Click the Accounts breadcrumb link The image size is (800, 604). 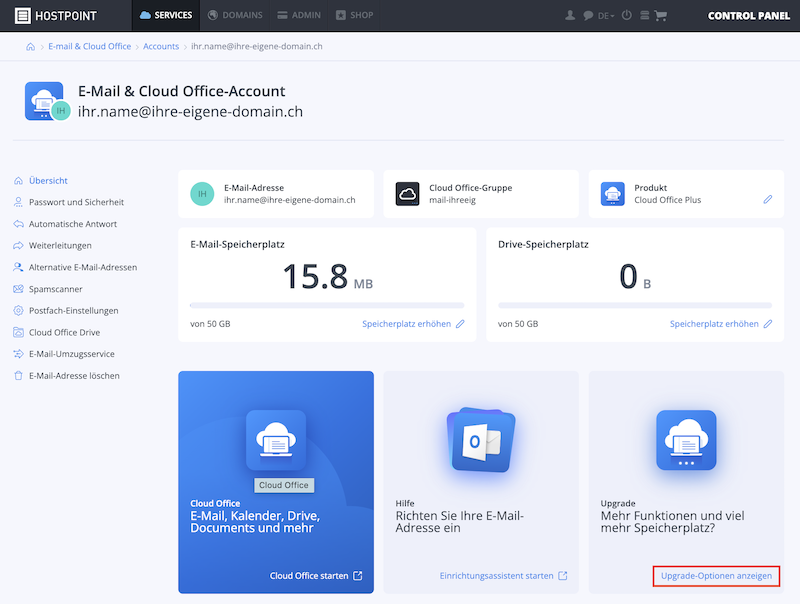161,46
